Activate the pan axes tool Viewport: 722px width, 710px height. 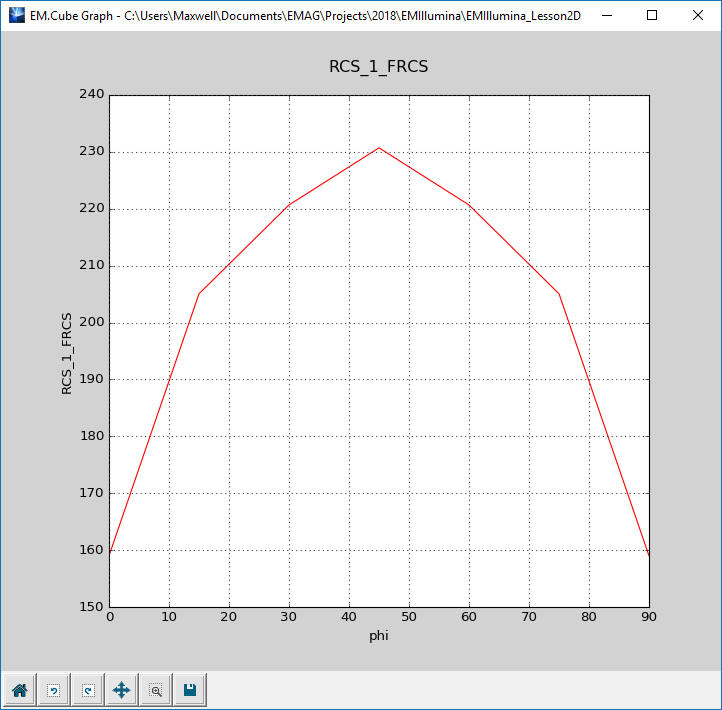(x=122, y=690)
